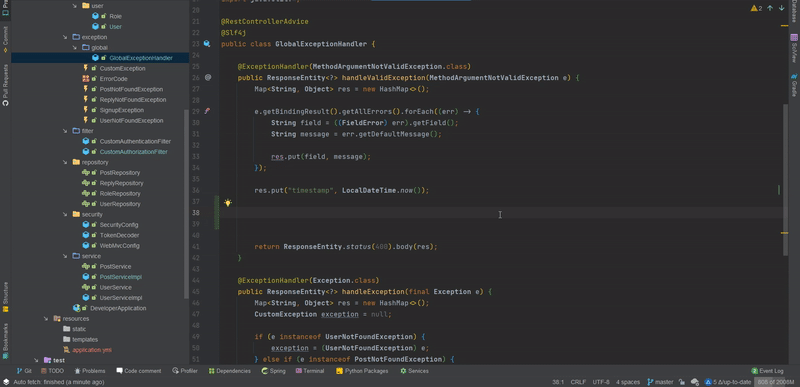Open the SciView tool window
Screen dimensions: 800x387
794,48
